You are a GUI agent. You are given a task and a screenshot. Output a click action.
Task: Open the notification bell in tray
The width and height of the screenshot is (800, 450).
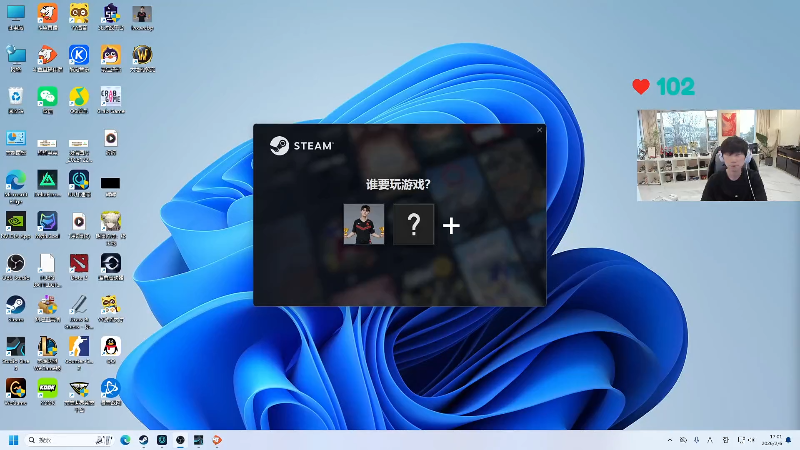pos(789,440)
